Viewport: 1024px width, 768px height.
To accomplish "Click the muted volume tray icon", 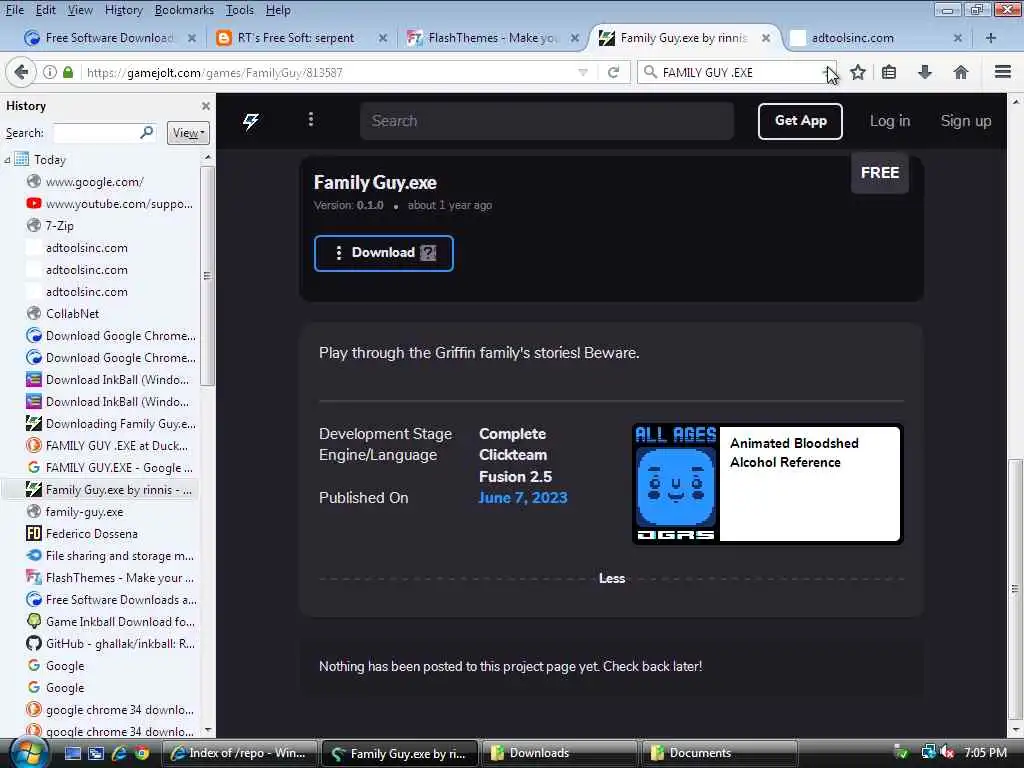I will 947,752.
